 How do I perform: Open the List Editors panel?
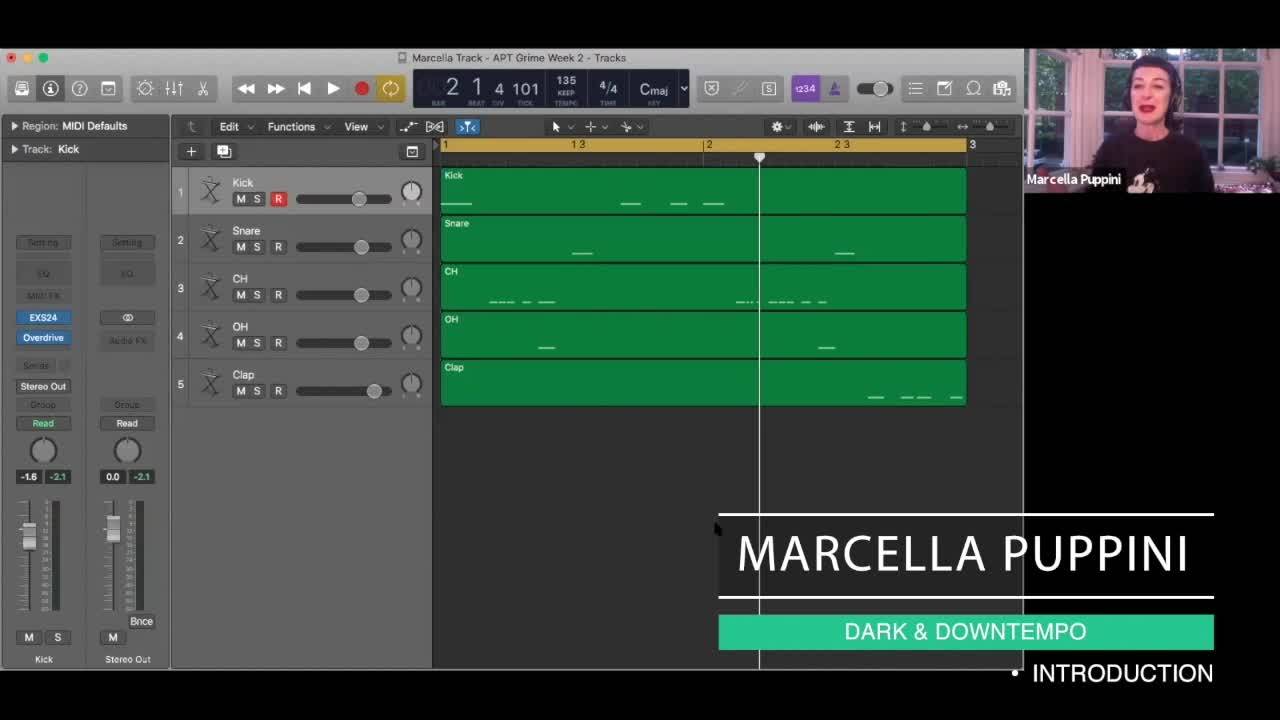pos(915,88)
